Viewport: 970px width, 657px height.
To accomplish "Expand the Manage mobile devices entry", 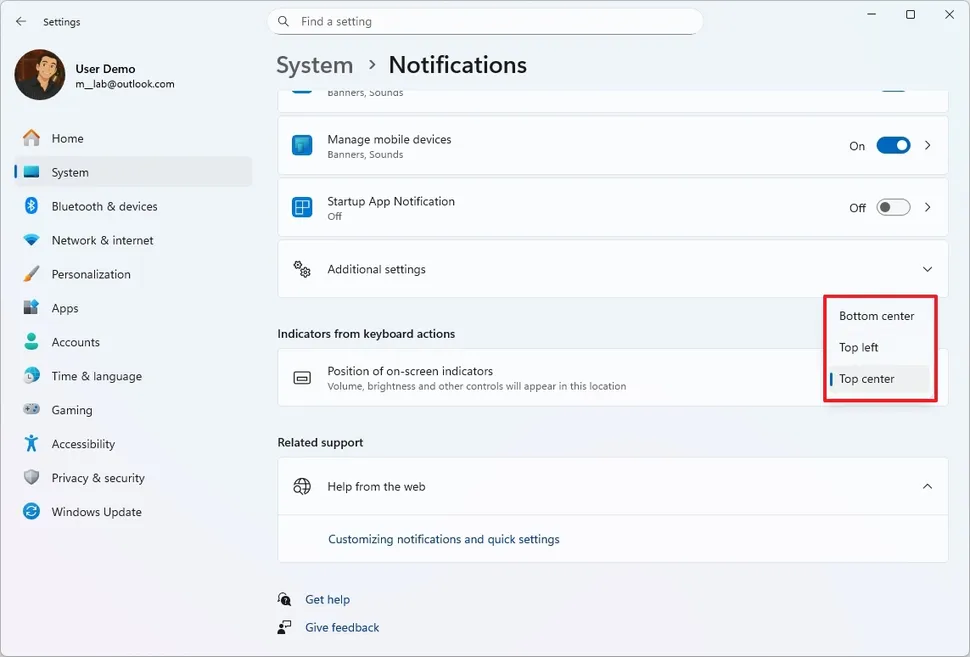I will 927,145.
